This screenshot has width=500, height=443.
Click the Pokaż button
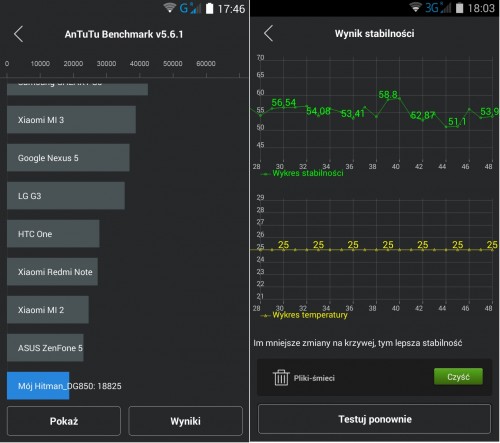point(64,421)
